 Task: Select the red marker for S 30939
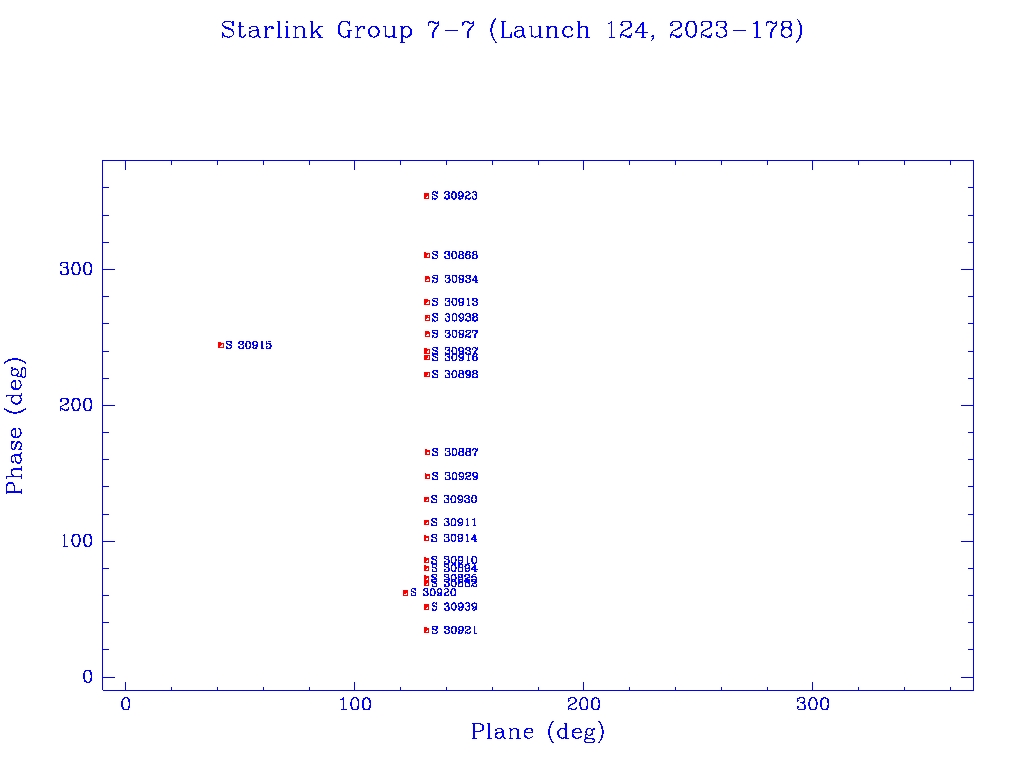coord(426,607)
